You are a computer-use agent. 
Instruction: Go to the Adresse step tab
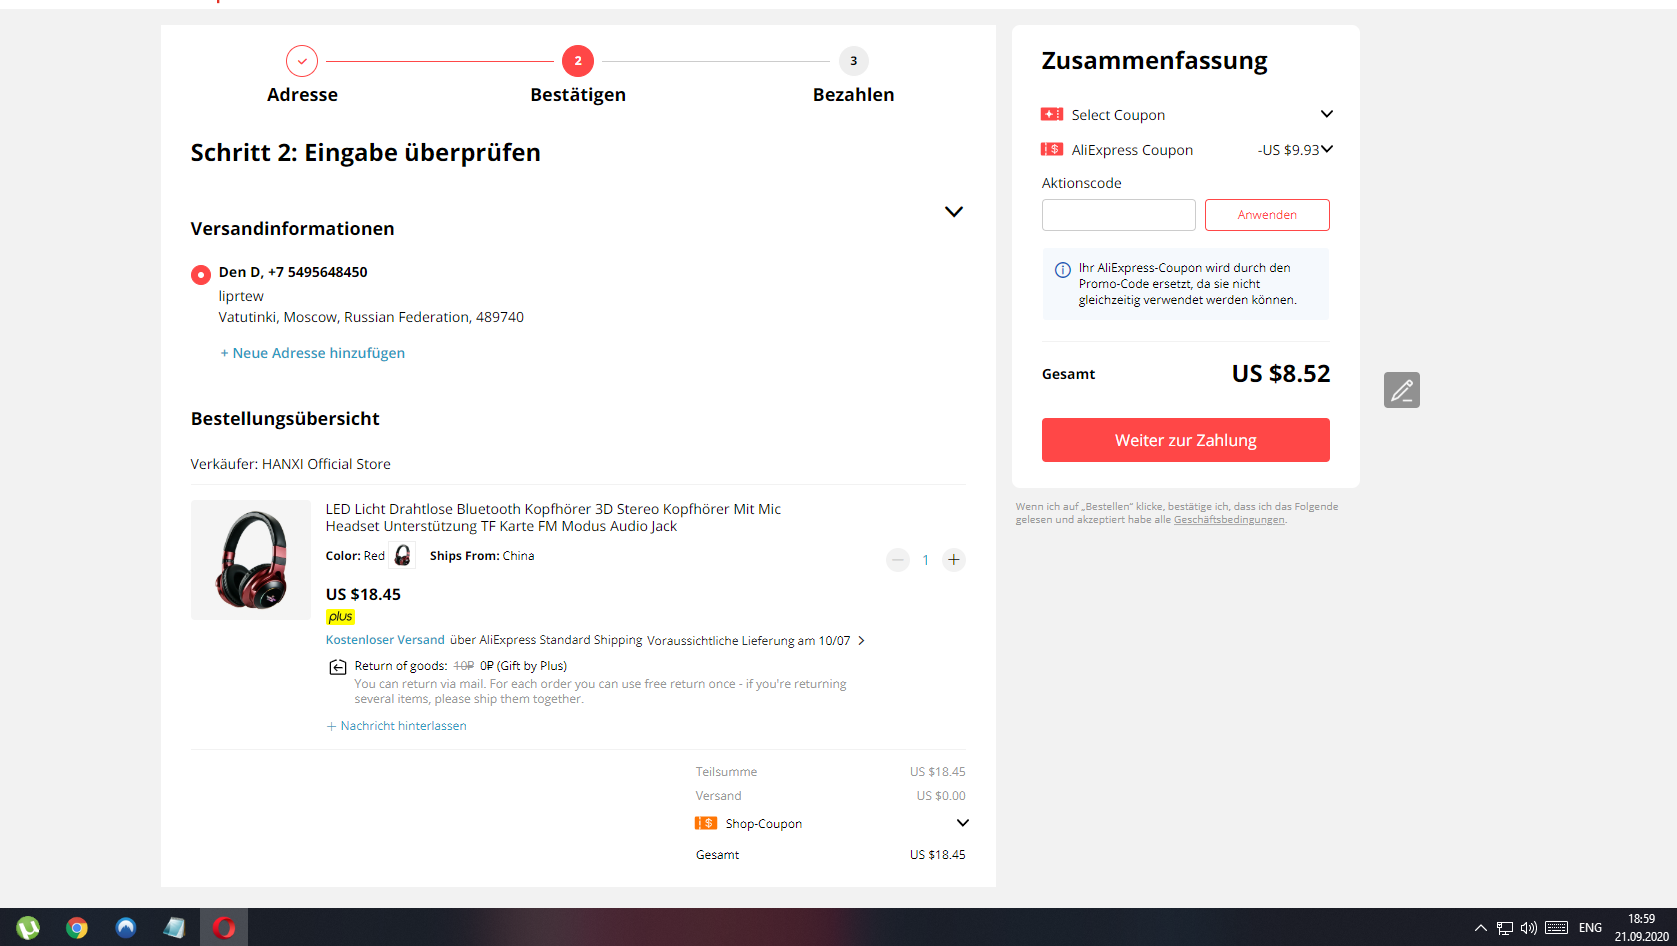click(x=302, y=95)
